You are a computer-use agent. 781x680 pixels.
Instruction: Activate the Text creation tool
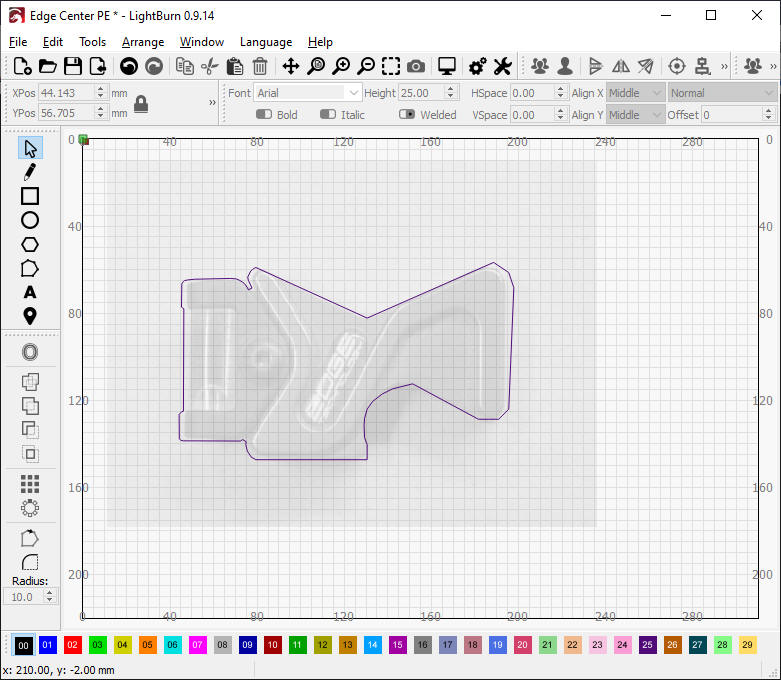click(30, 292)
